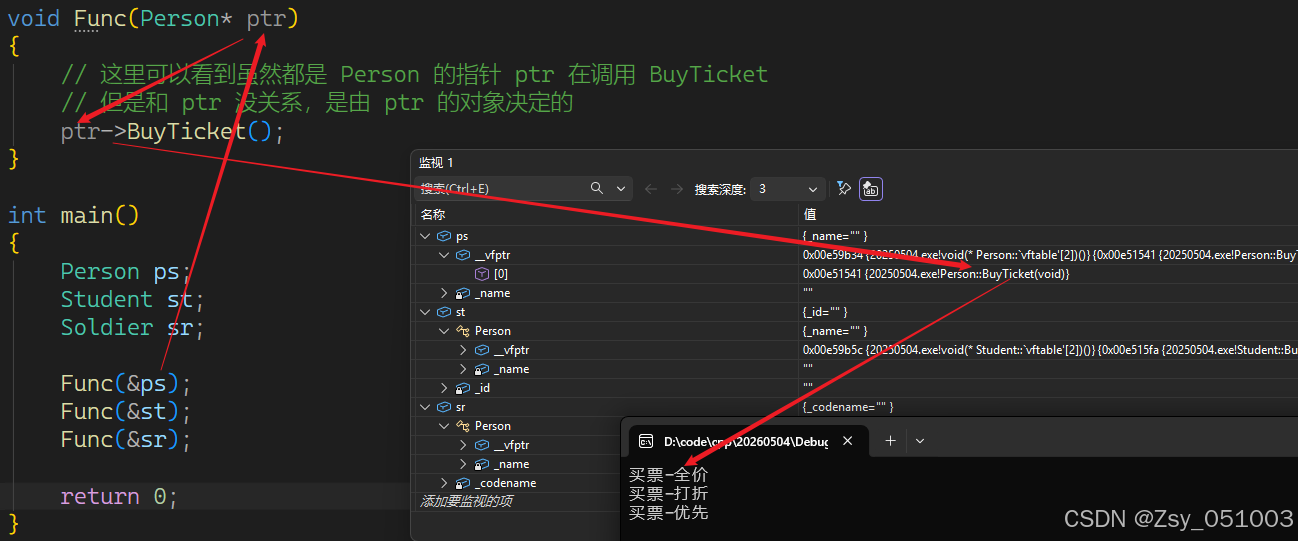1298x541 pixels.
Task: Expand the _codename member under sr
Action: click(445, 483)
